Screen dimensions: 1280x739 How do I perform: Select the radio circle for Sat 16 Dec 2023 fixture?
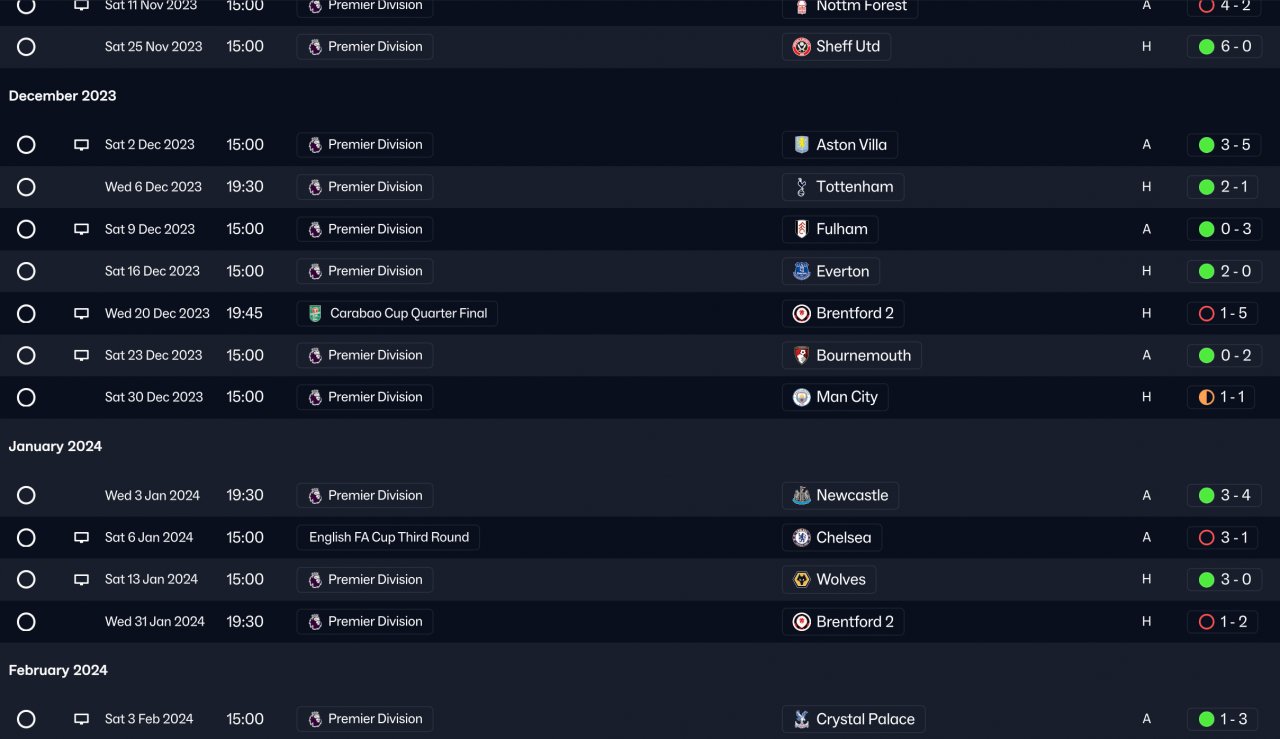click(26, 271)
